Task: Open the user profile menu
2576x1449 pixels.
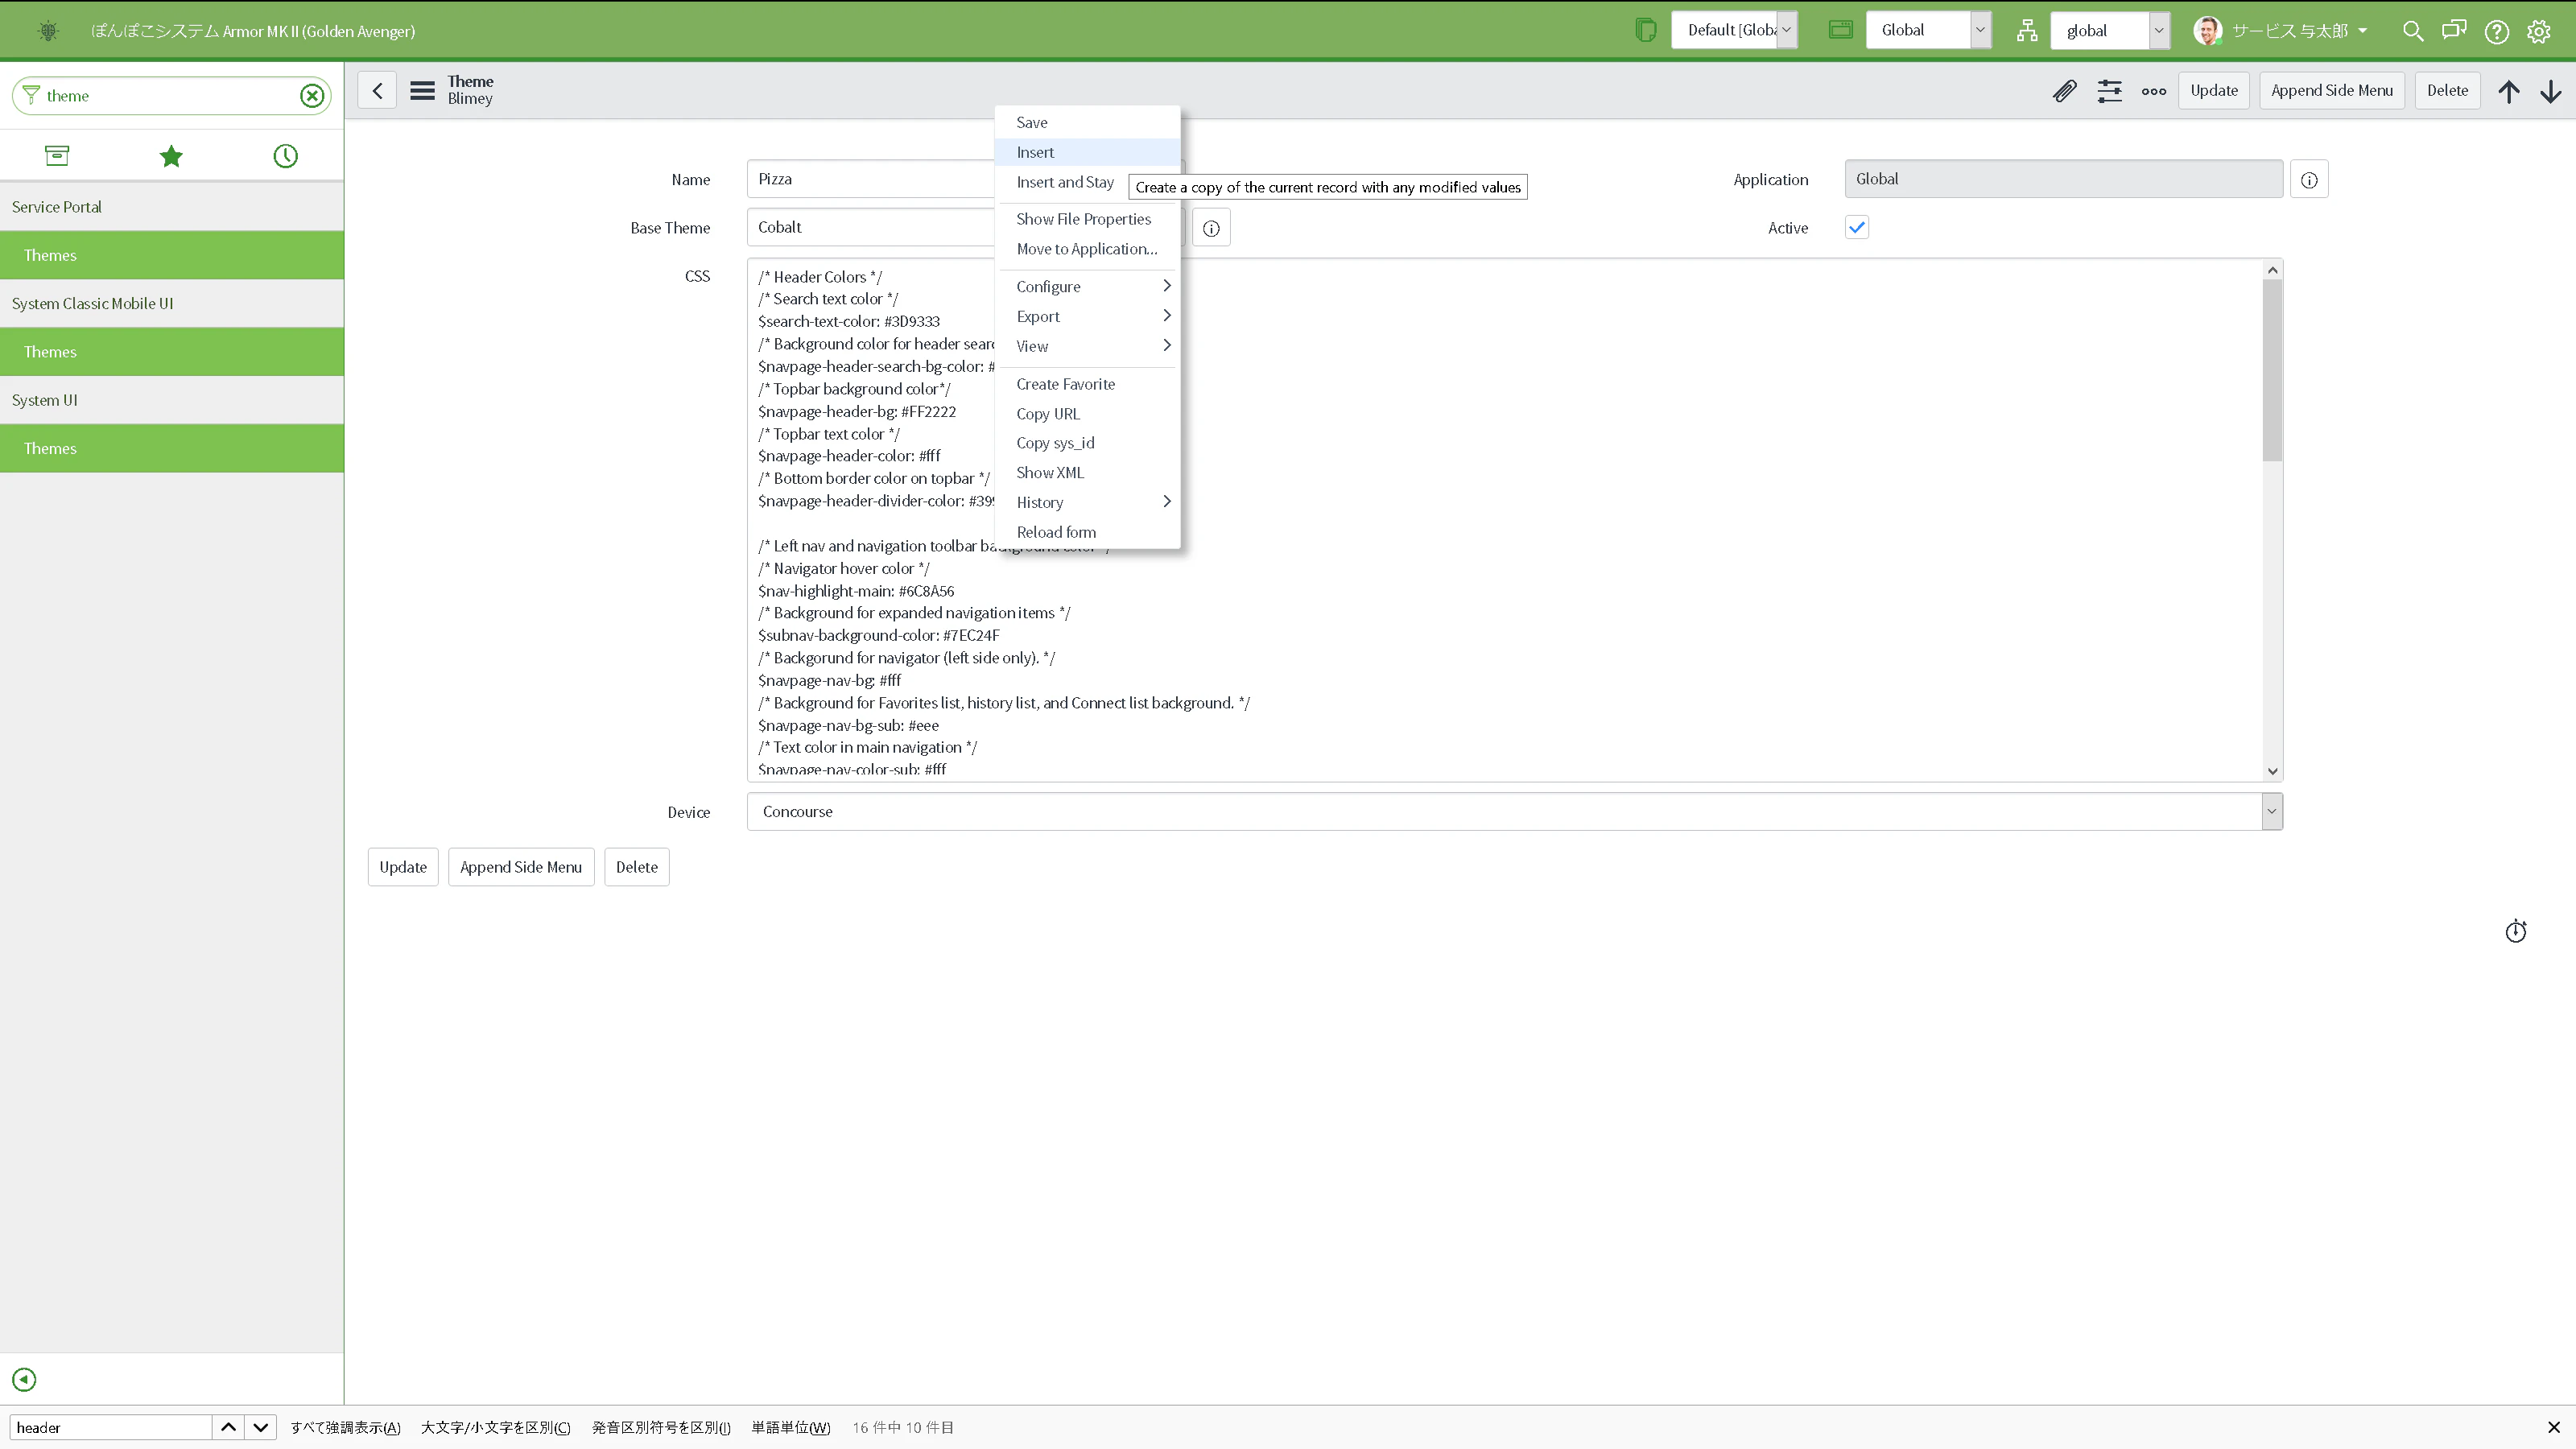Action: [2281, 31]
